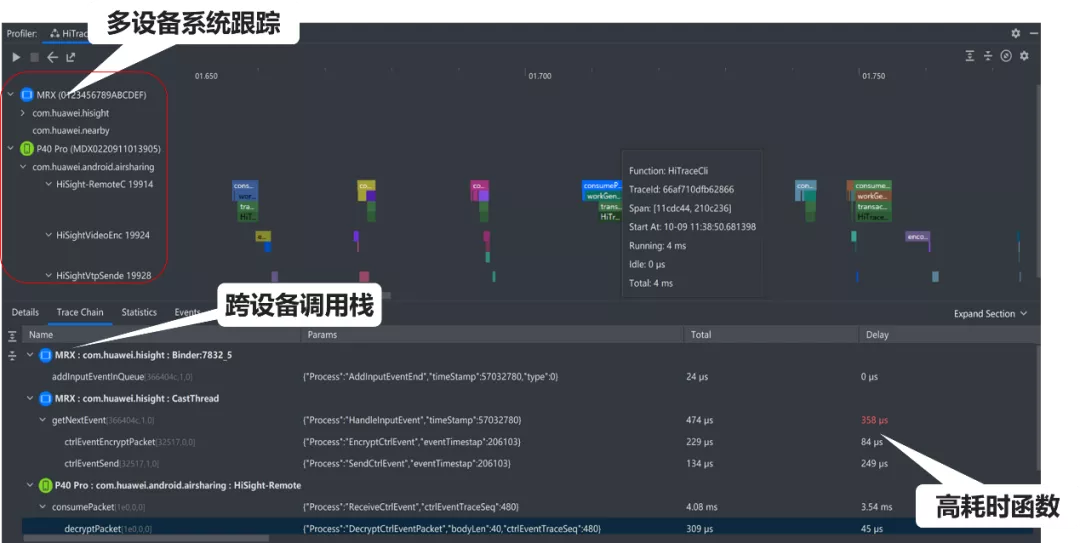Collapse all rows icon in Trace Chain panel
The width and height of the screenshot is (1080, 543).
click(x=12, y=356)
